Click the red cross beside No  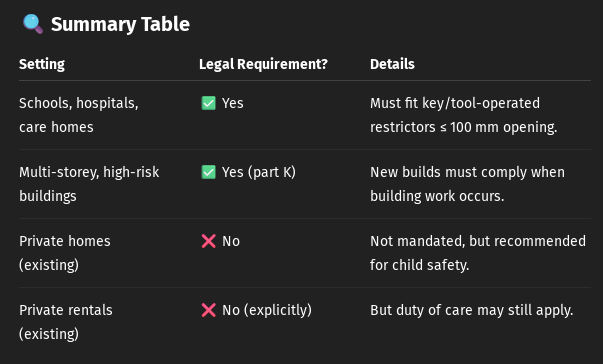click(208, 241)
